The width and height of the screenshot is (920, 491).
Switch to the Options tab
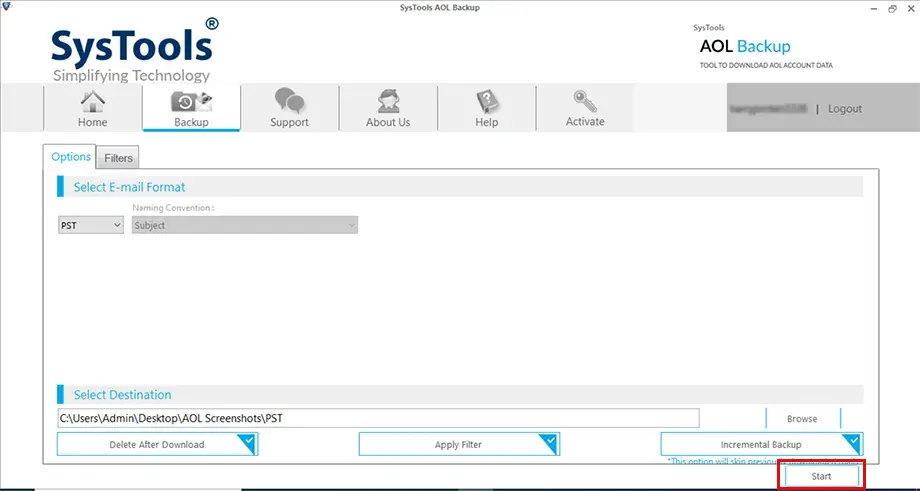click(70, 157)
